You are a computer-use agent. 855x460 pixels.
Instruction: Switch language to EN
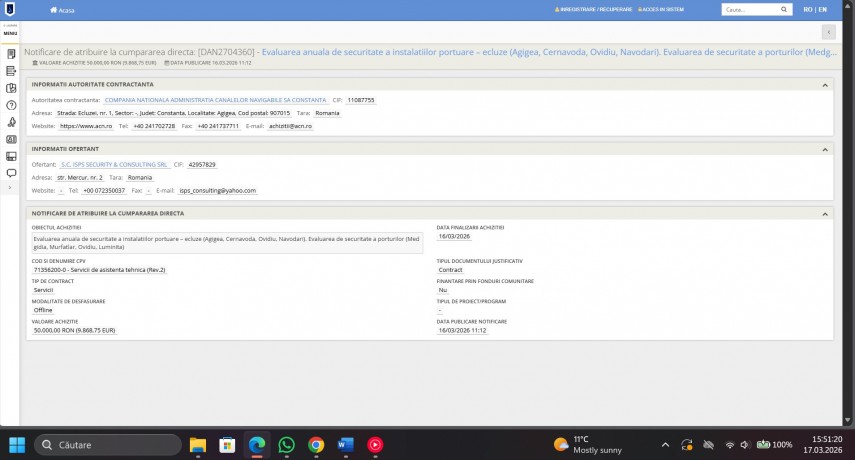pyautogui.click(x=822, y=9)
